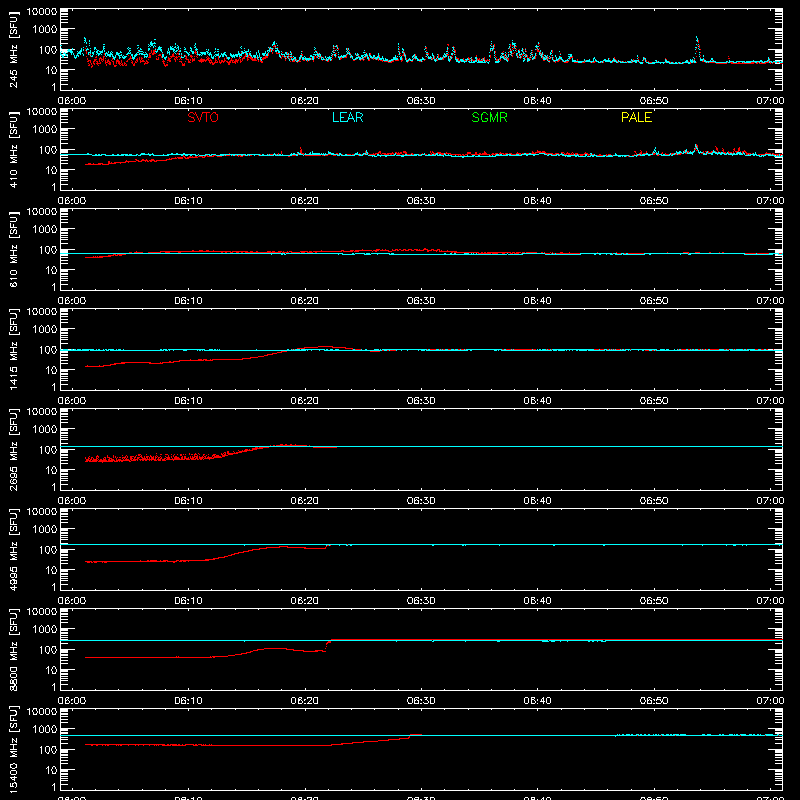Image resolution: width=800 pixels, height=800 pixels.
Task: Select the "1415 MHz [SFU]" axis title
Action: coord(14,349)
